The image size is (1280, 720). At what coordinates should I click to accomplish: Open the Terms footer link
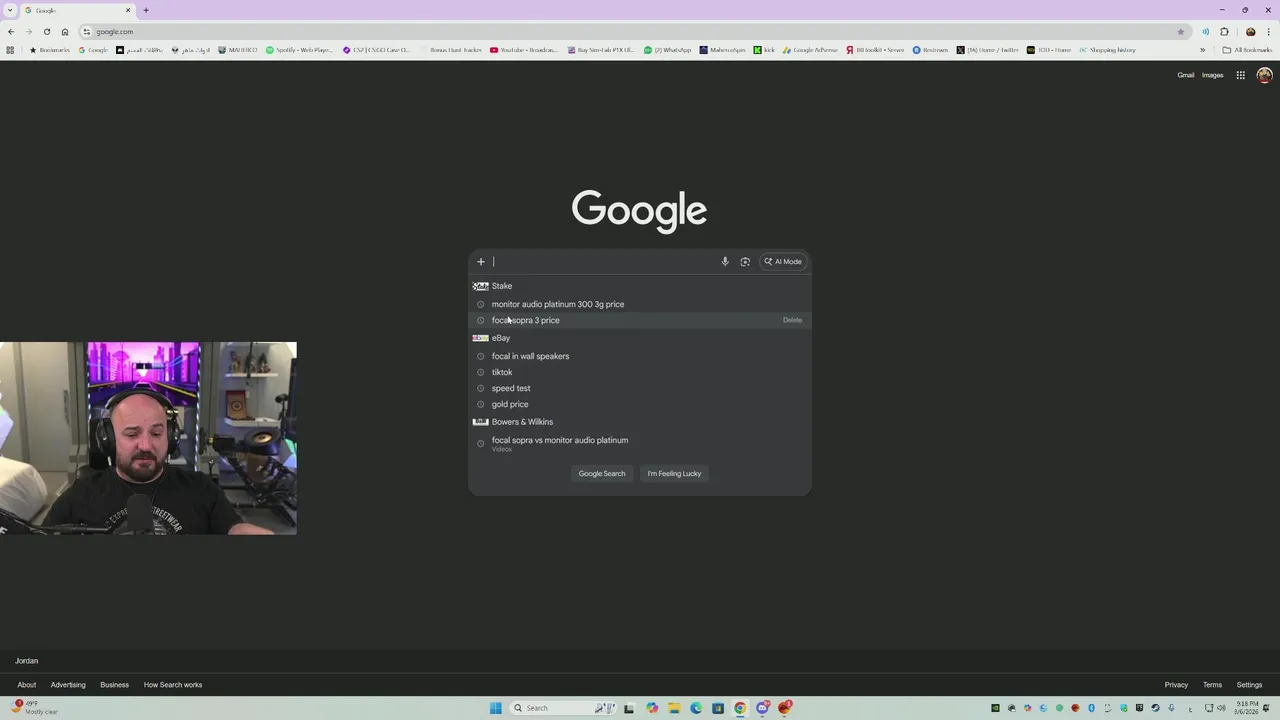tap(1212, 685)
